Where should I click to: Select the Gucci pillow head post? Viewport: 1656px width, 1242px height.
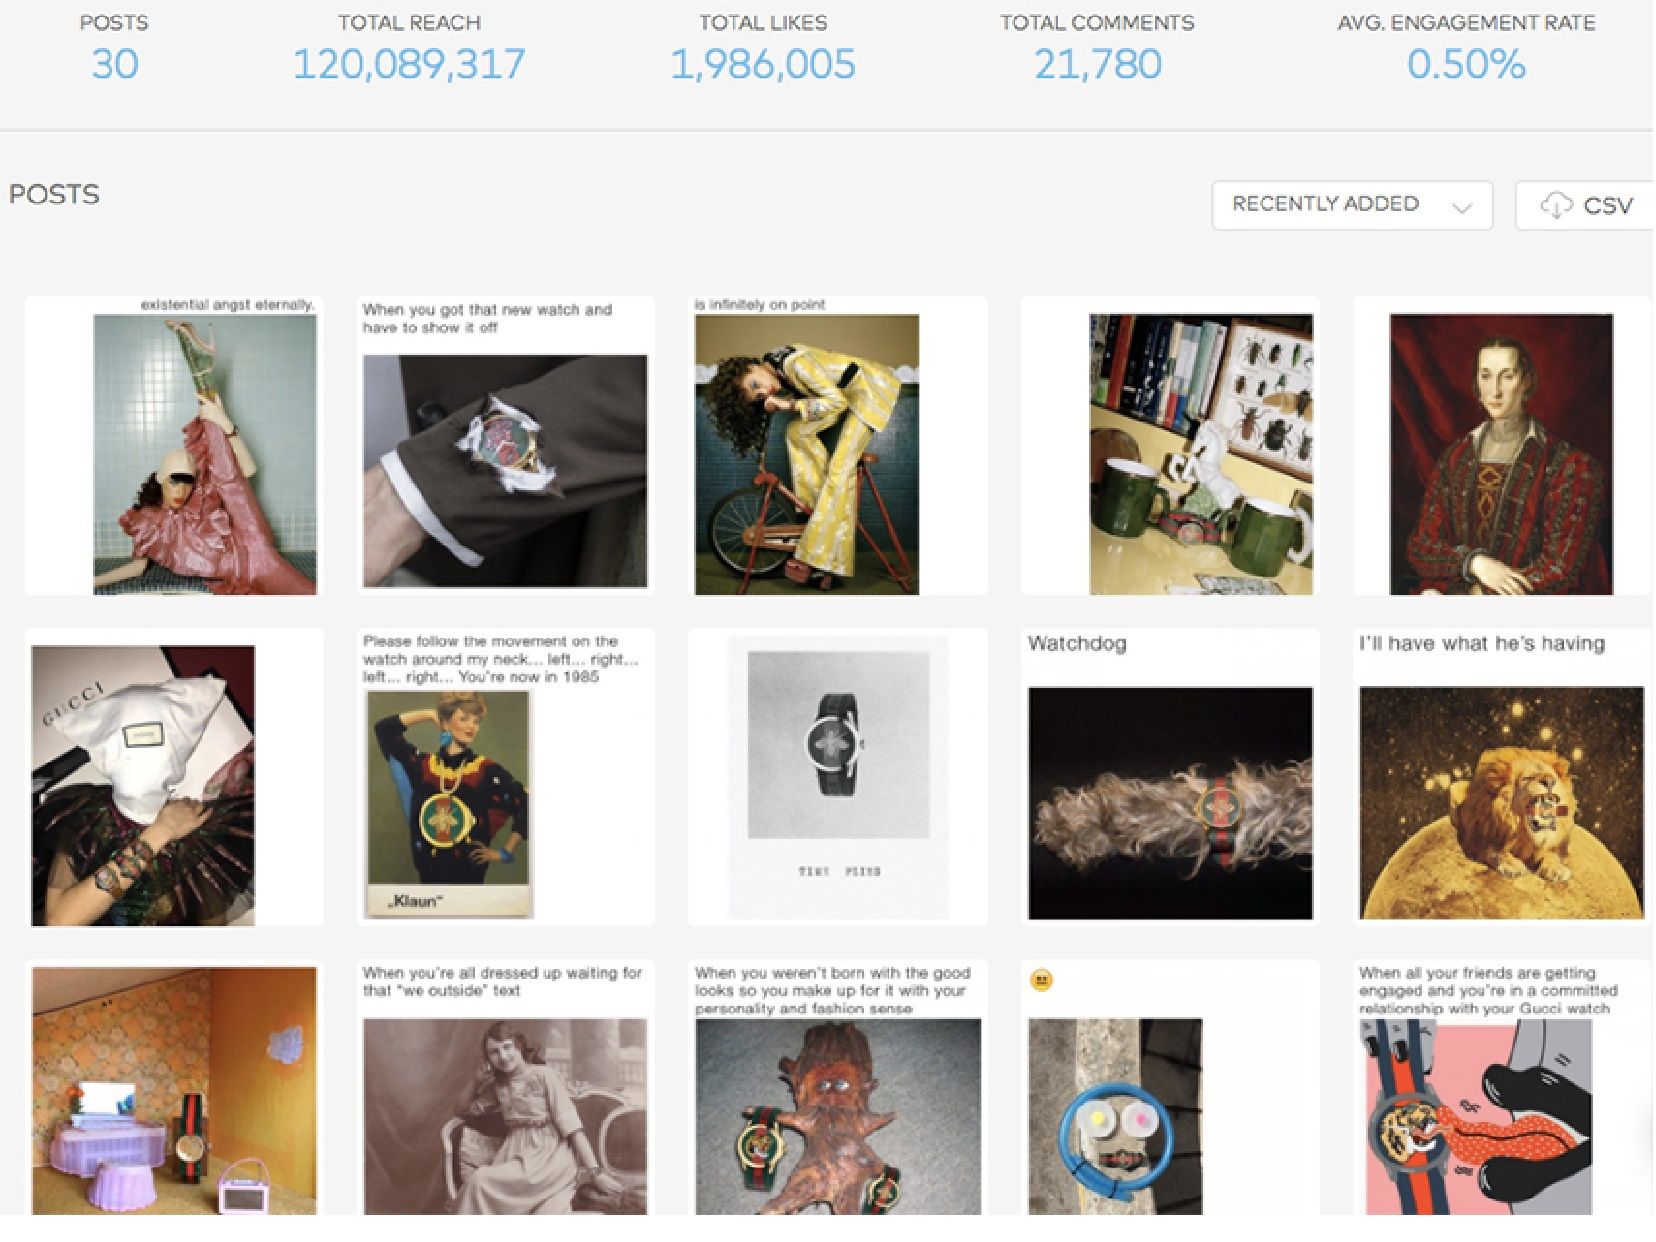coord(174,777)
